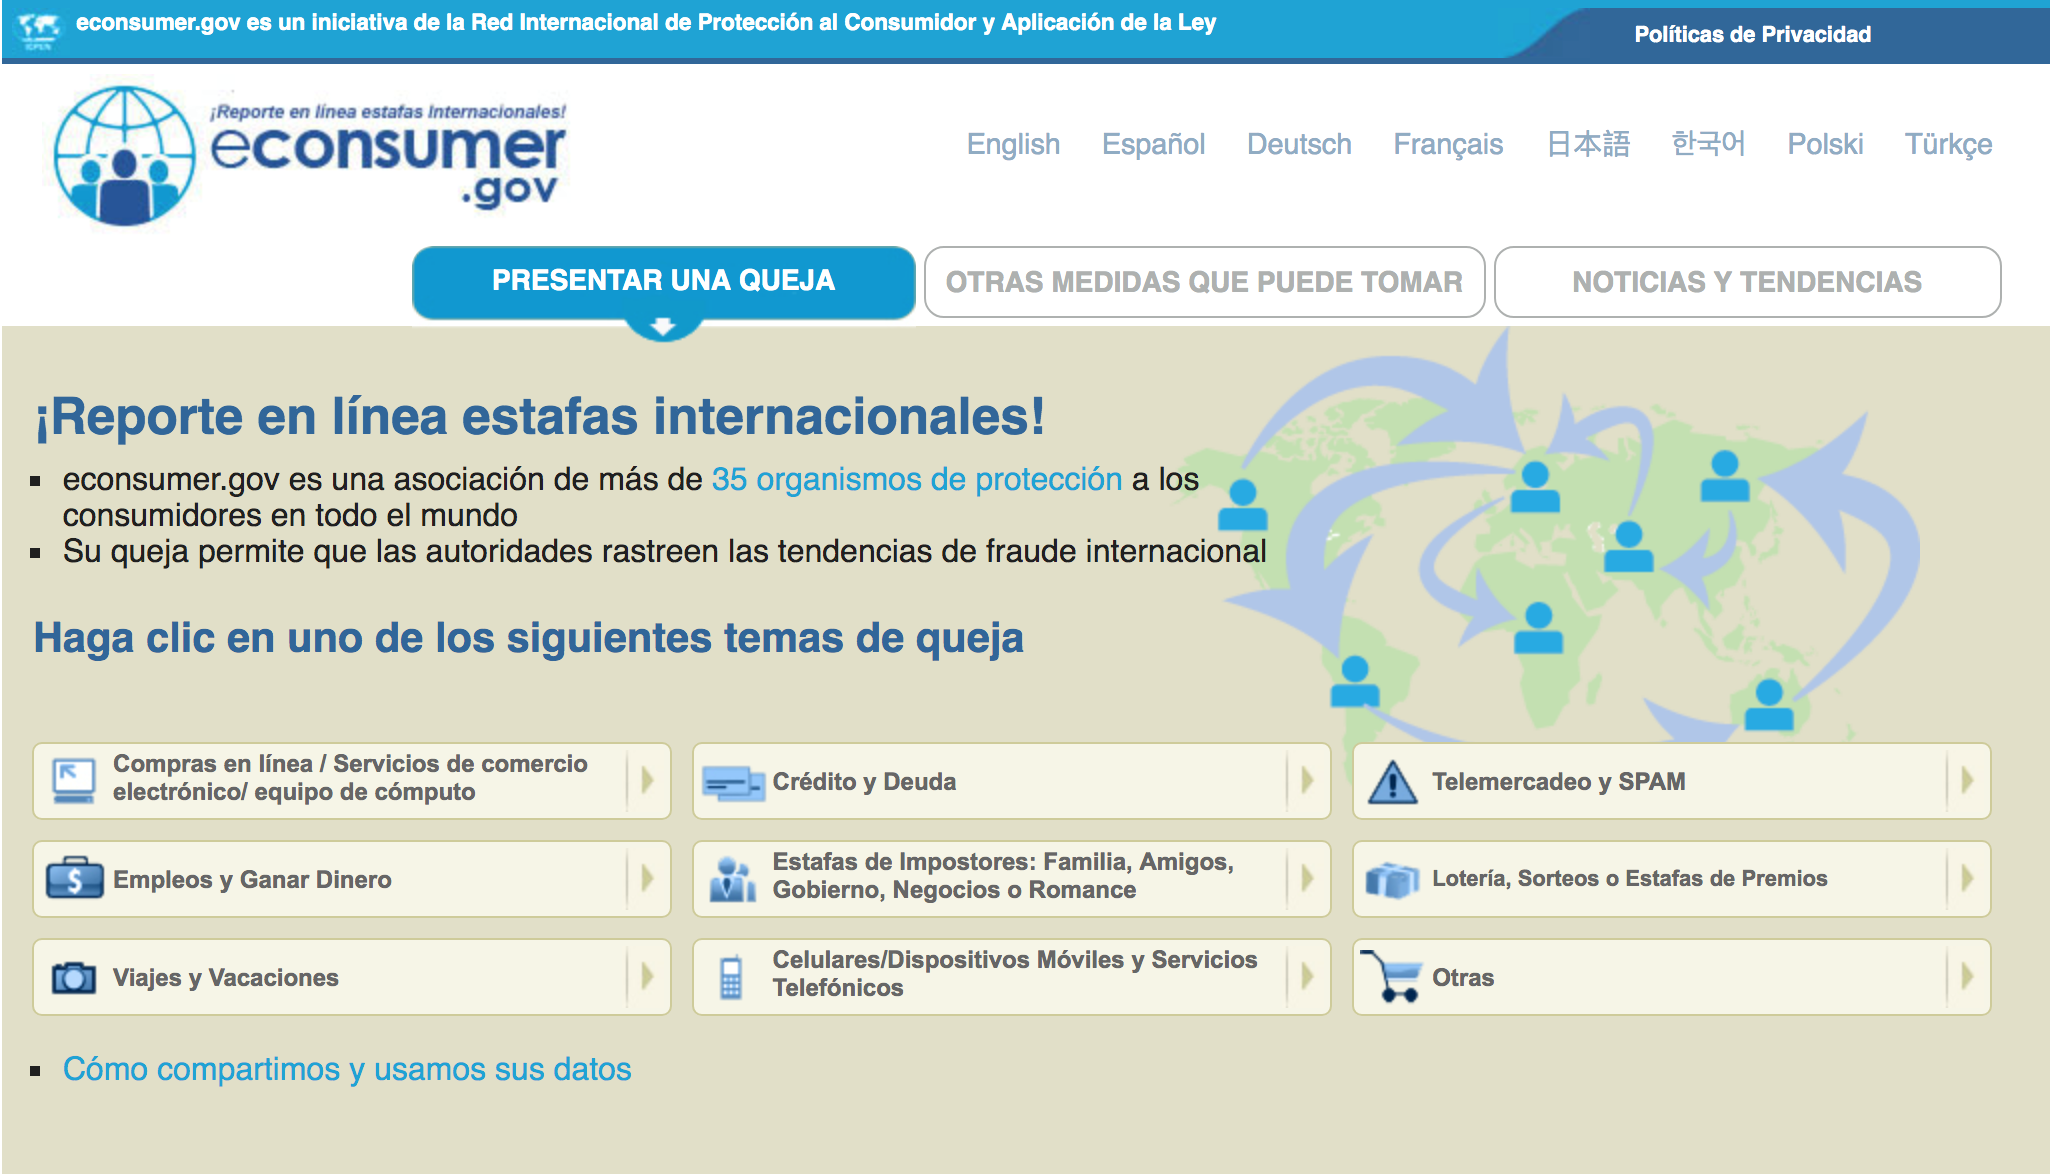2050x1174 pixels.
Task: Click the shopping cart icon for Otras
Action: [x=1391, y=976]
